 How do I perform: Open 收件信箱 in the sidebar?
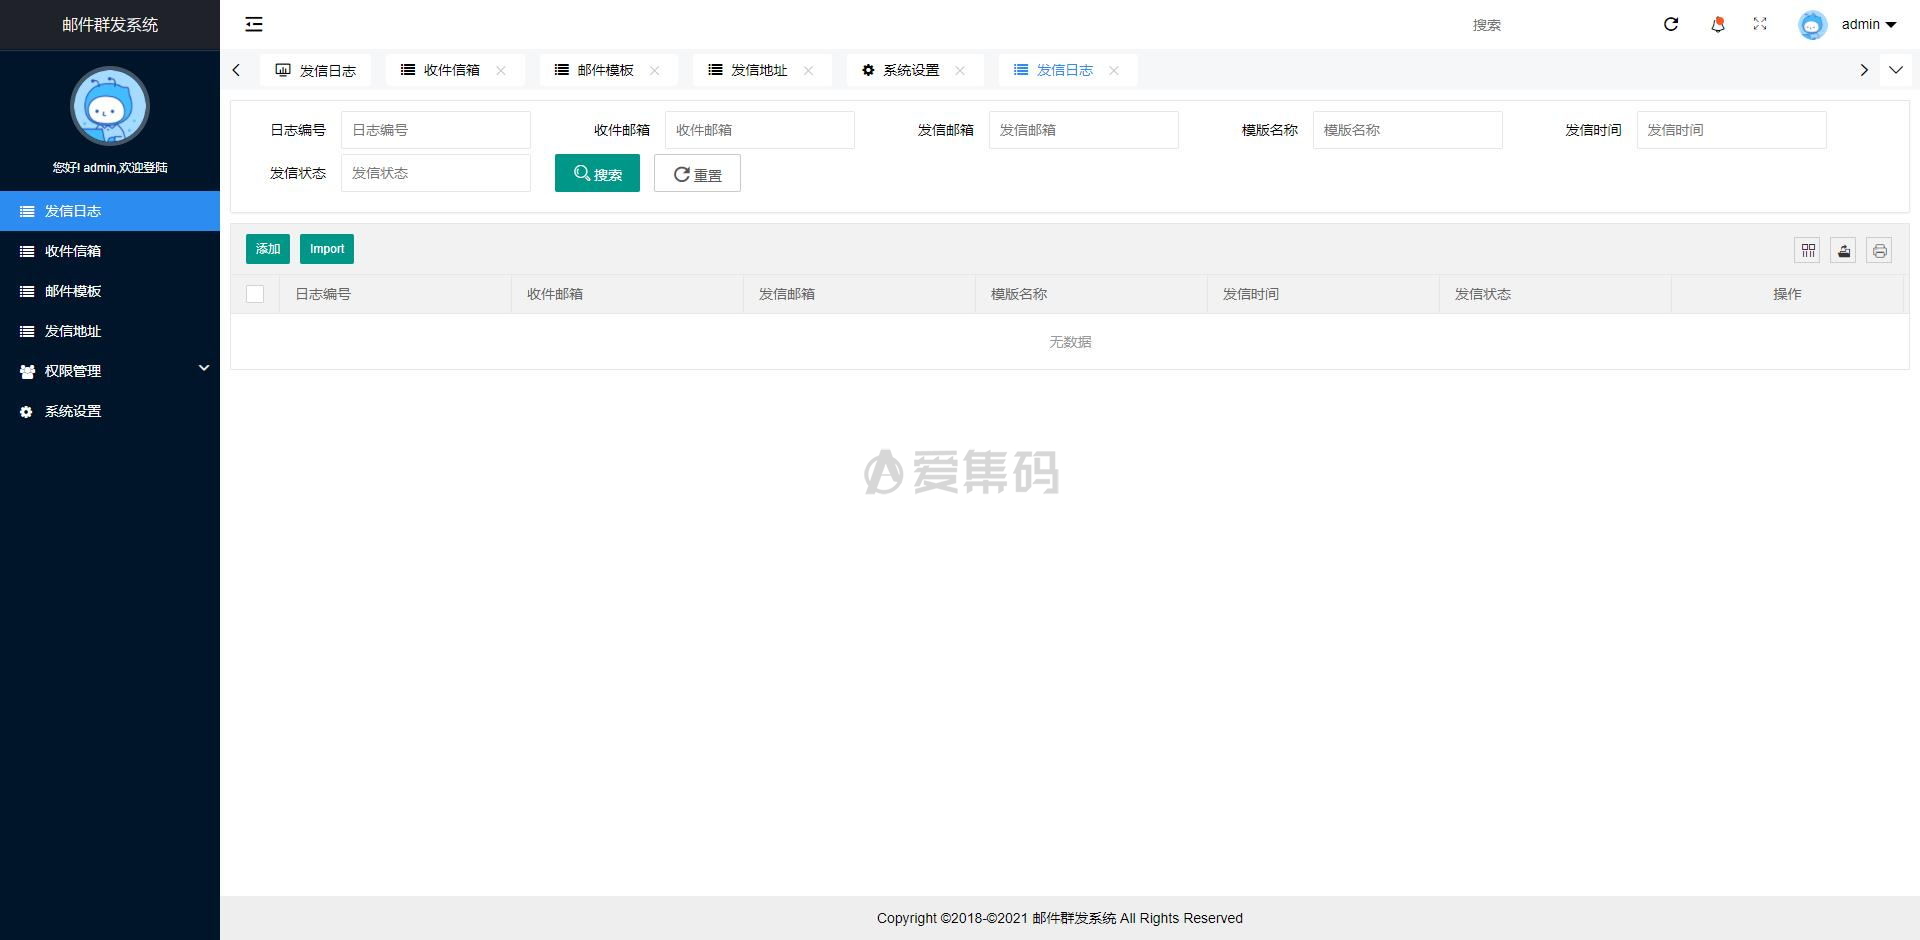tap(110, 251)
